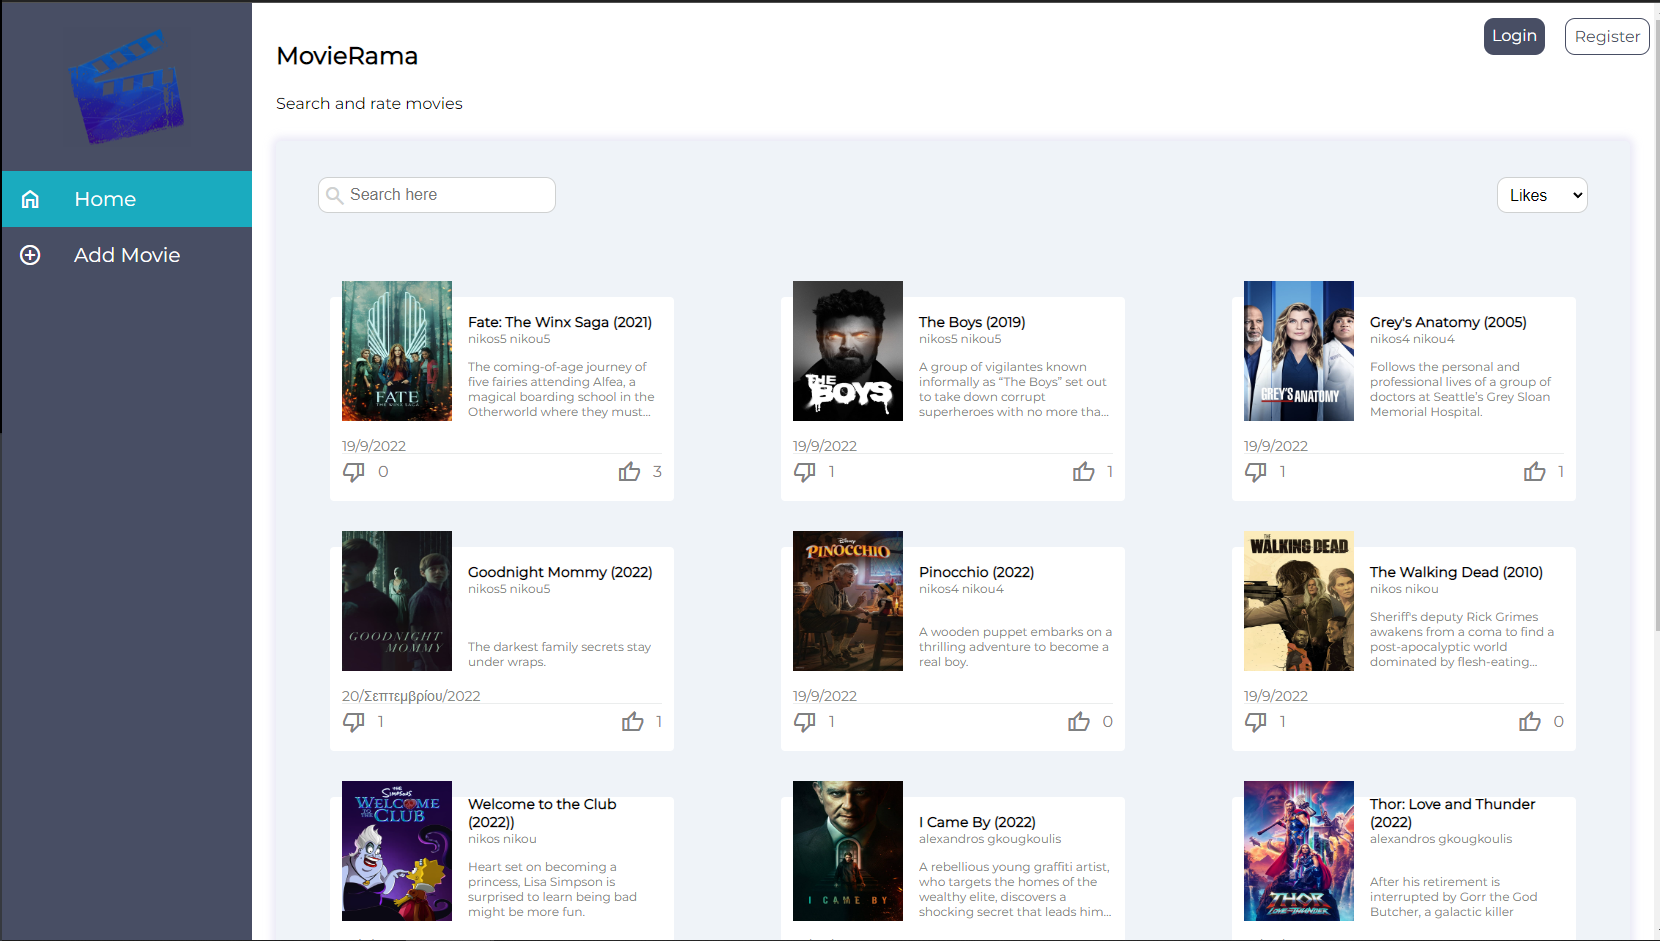Click the Pinocchio movie poster
The width and height of the screenshot is (1660, 941).
[x=847, y=601]
